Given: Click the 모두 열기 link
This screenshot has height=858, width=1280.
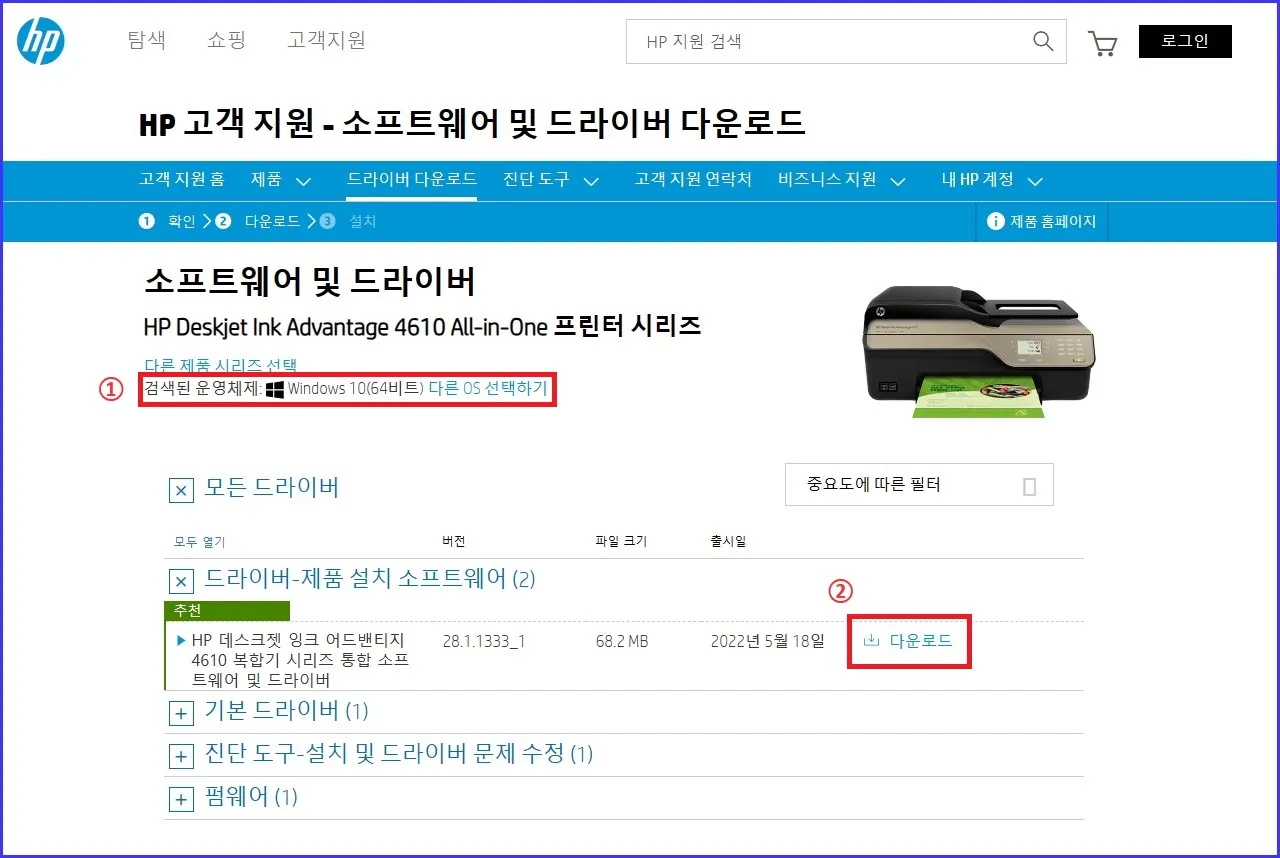Looking at the screenshot, I should 200,542.
